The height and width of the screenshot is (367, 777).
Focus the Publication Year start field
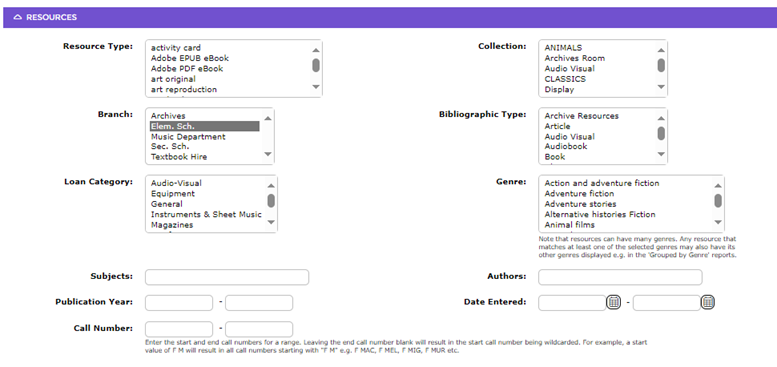[179, 303]
